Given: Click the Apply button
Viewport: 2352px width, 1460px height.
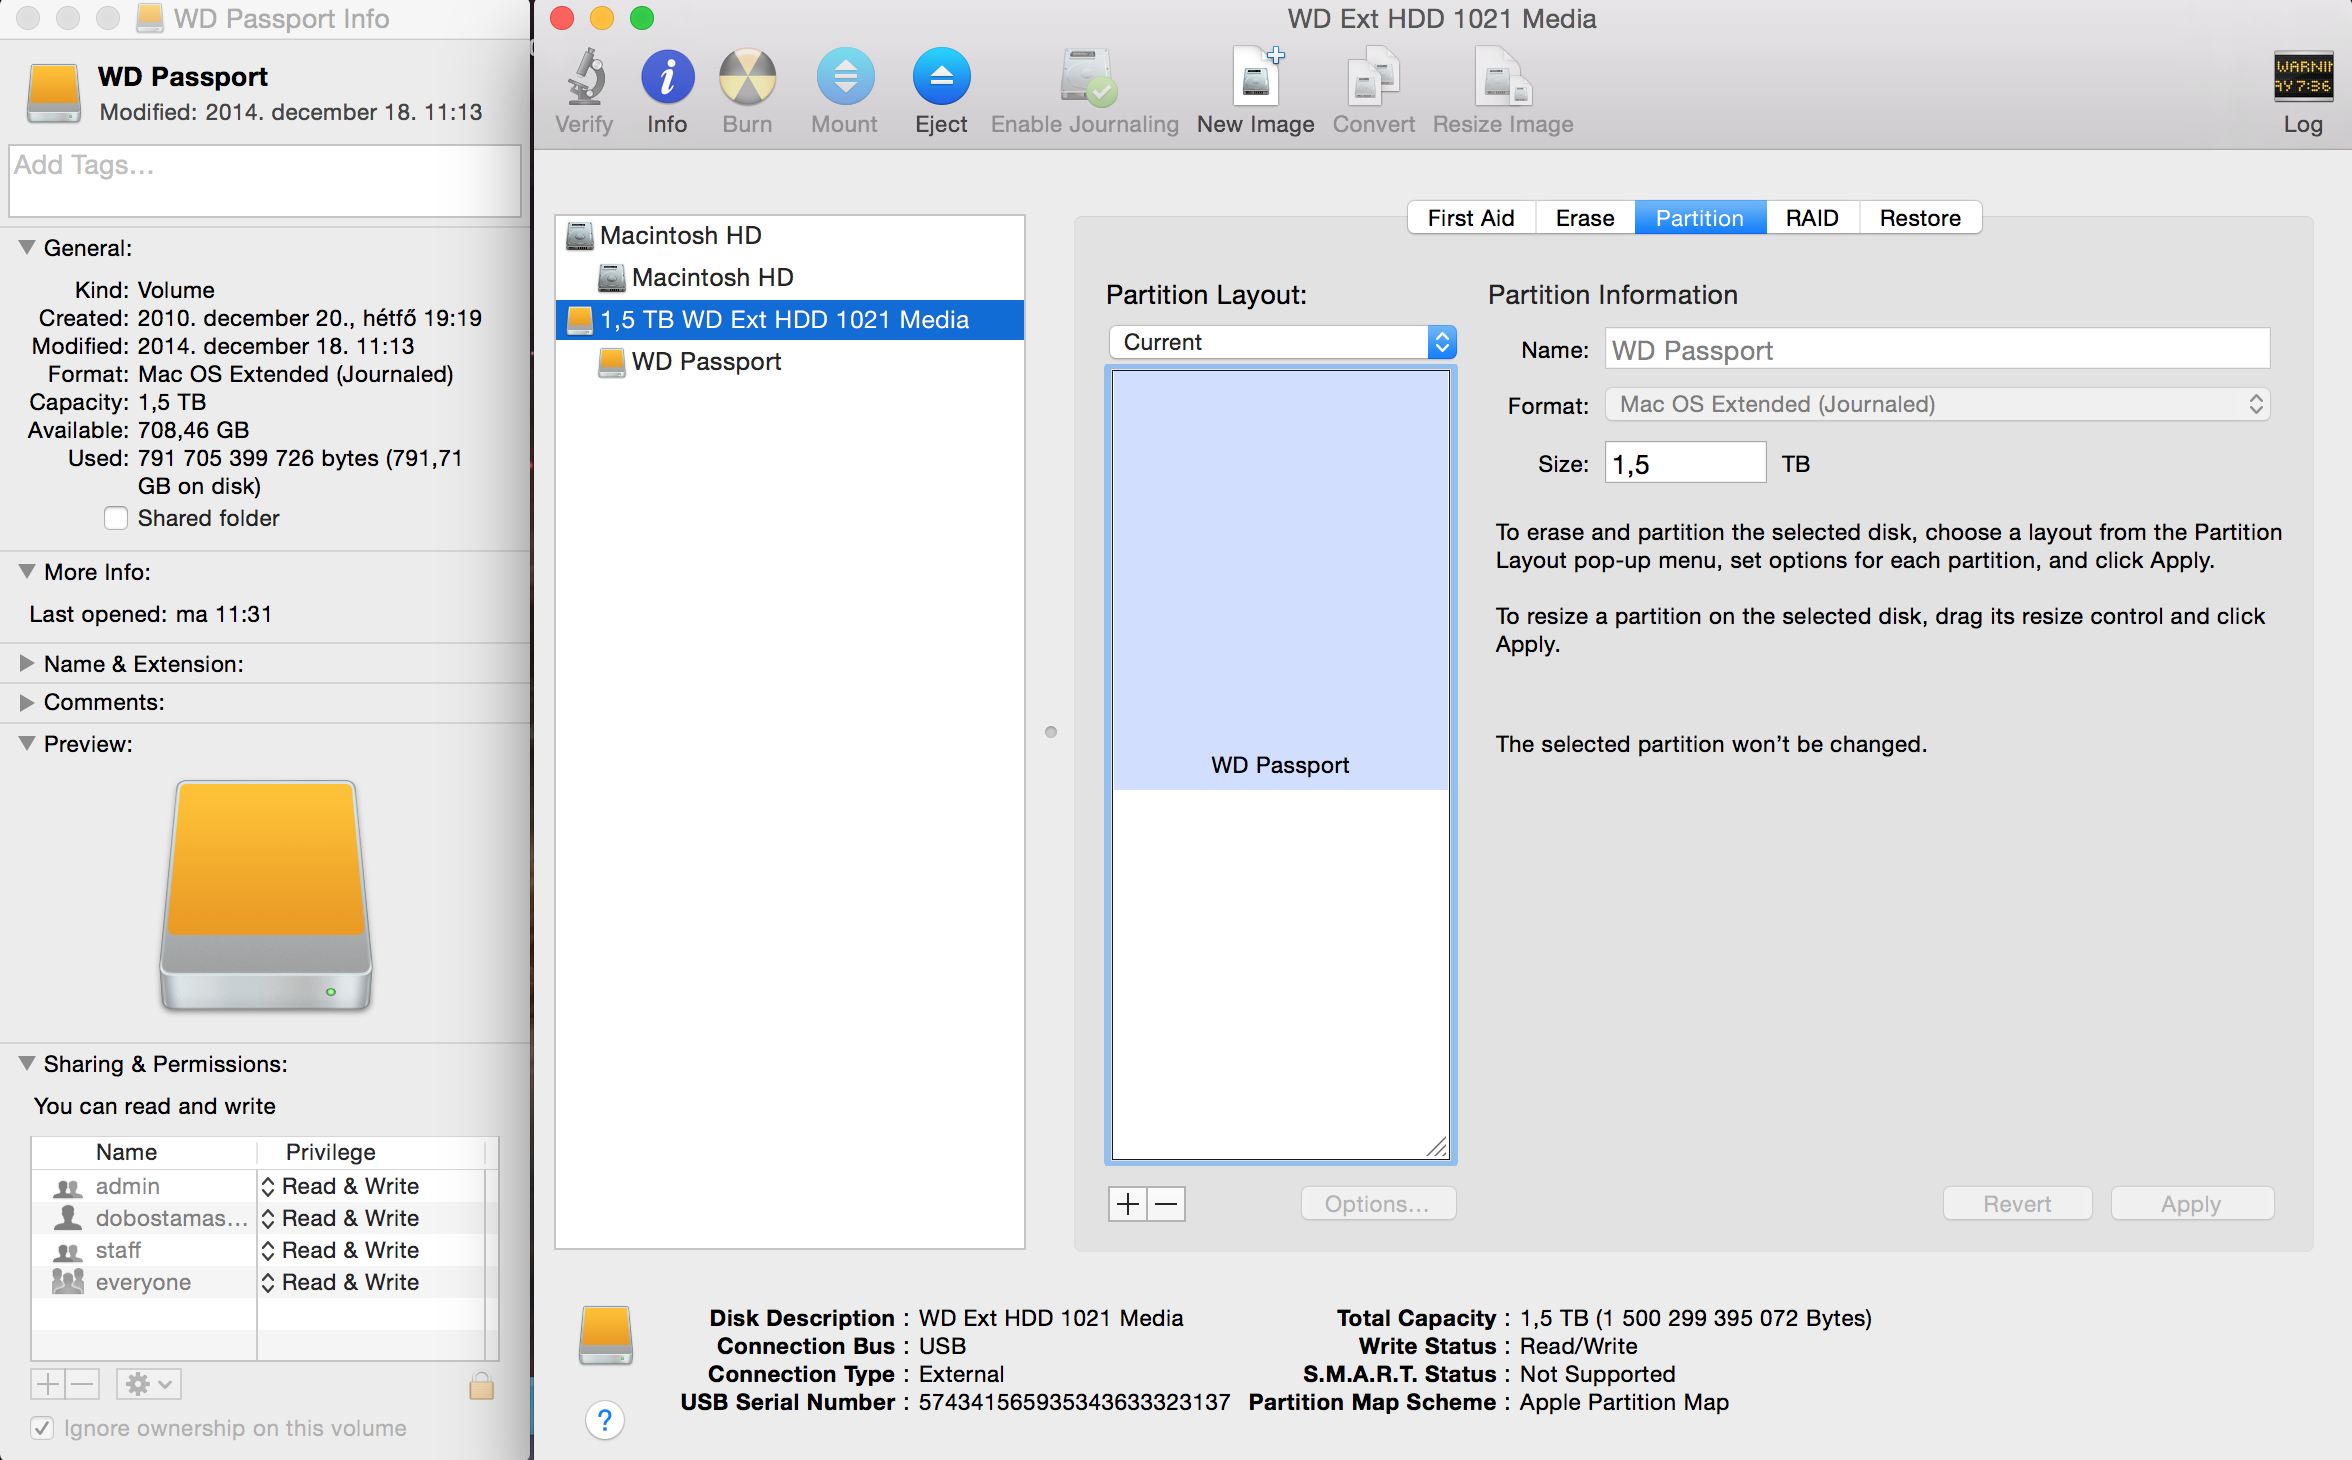Looking at the screenshot, I should [x=2191, y=1204].
